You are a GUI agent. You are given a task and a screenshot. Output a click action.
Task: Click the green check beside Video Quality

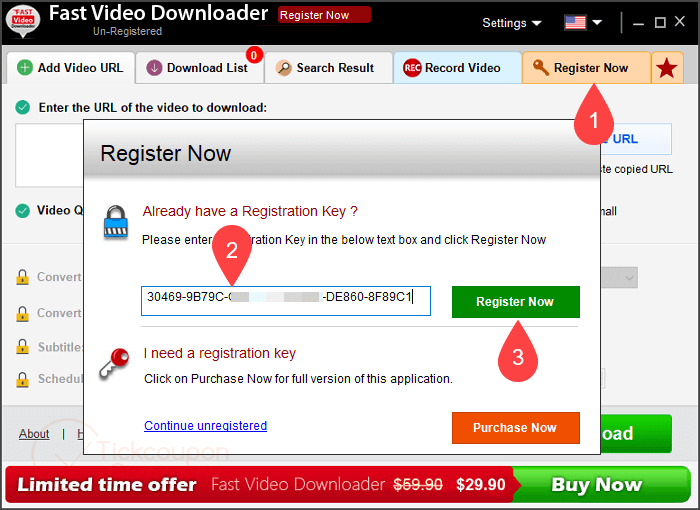click(x=23, y=210)
